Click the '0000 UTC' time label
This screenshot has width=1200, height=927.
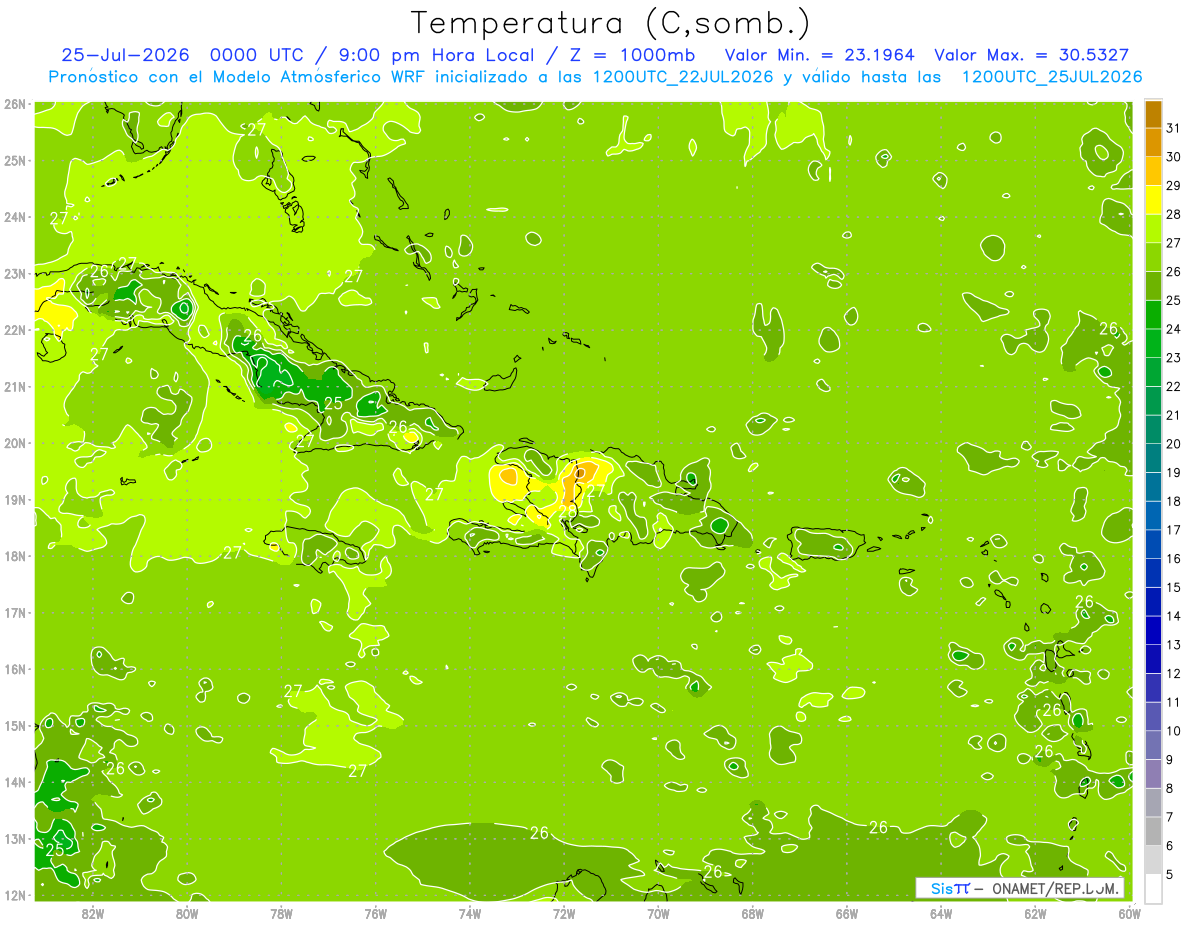[258, 55]
